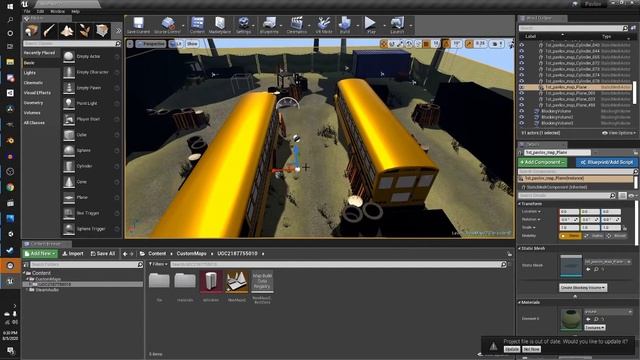Open the Filters dropdown in Content Browser

[158, 264]
